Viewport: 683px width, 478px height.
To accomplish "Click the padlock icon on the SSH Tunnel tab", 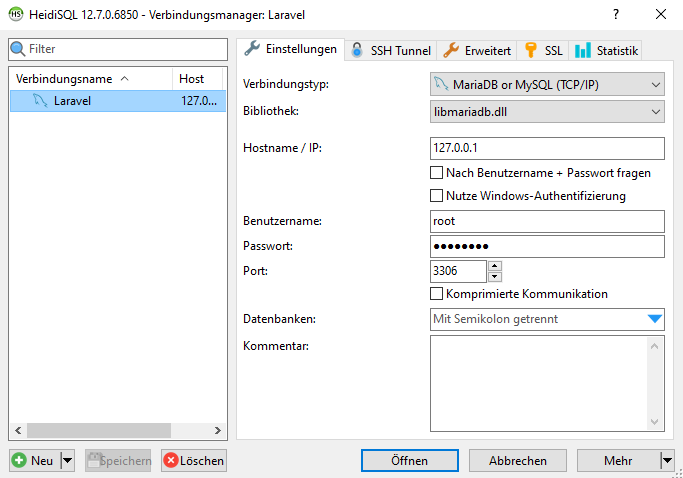I will coord(357,50).
